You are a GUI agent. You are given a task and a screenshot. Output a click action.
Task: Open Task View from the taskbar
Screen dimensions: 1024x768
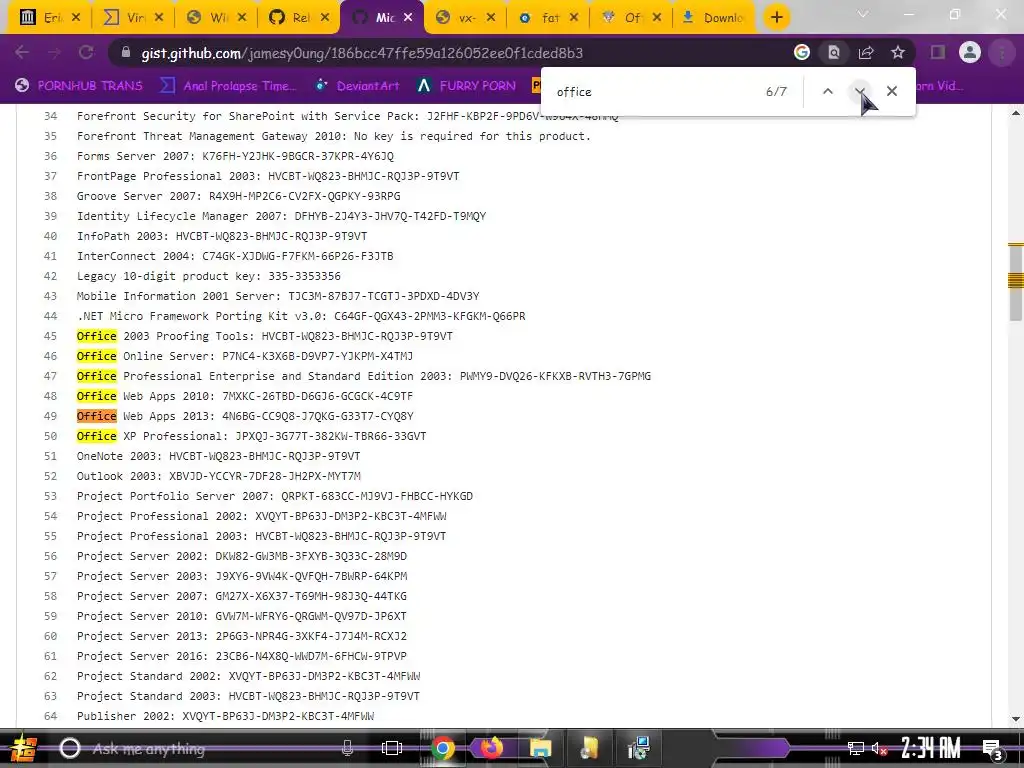(391, 748)
